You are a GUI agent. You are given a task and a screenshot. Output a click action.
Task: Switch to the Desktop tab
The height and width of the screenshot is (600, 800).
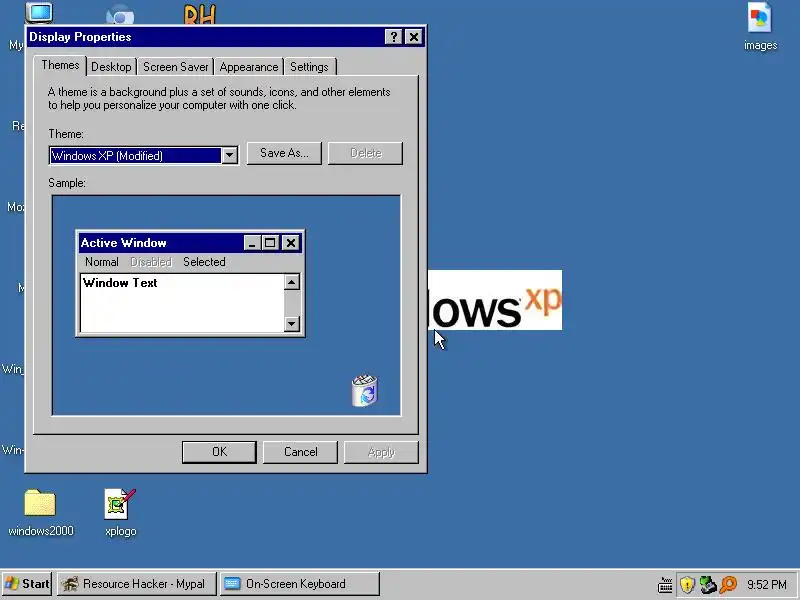click(x=111, y=67)
